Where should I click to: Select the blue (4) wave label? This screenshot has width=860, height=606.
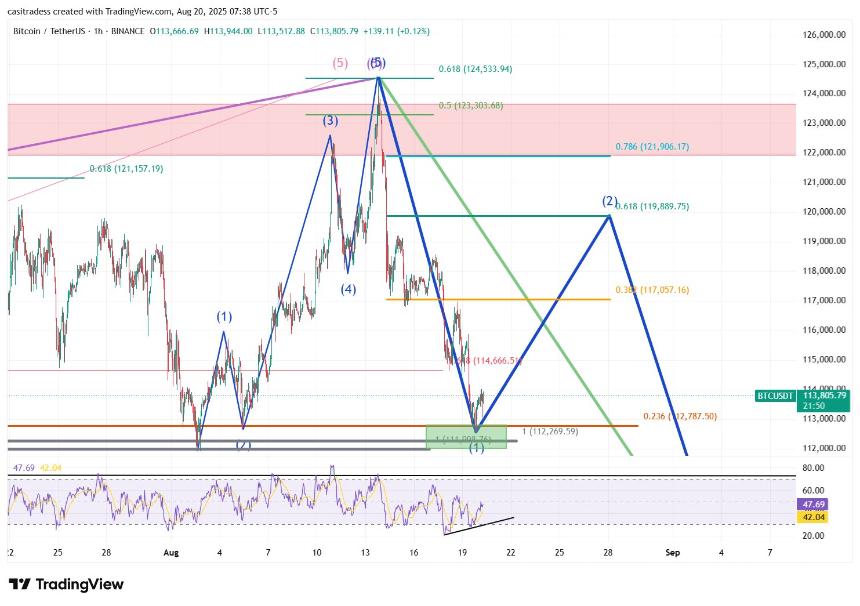[x=347, y=290]
